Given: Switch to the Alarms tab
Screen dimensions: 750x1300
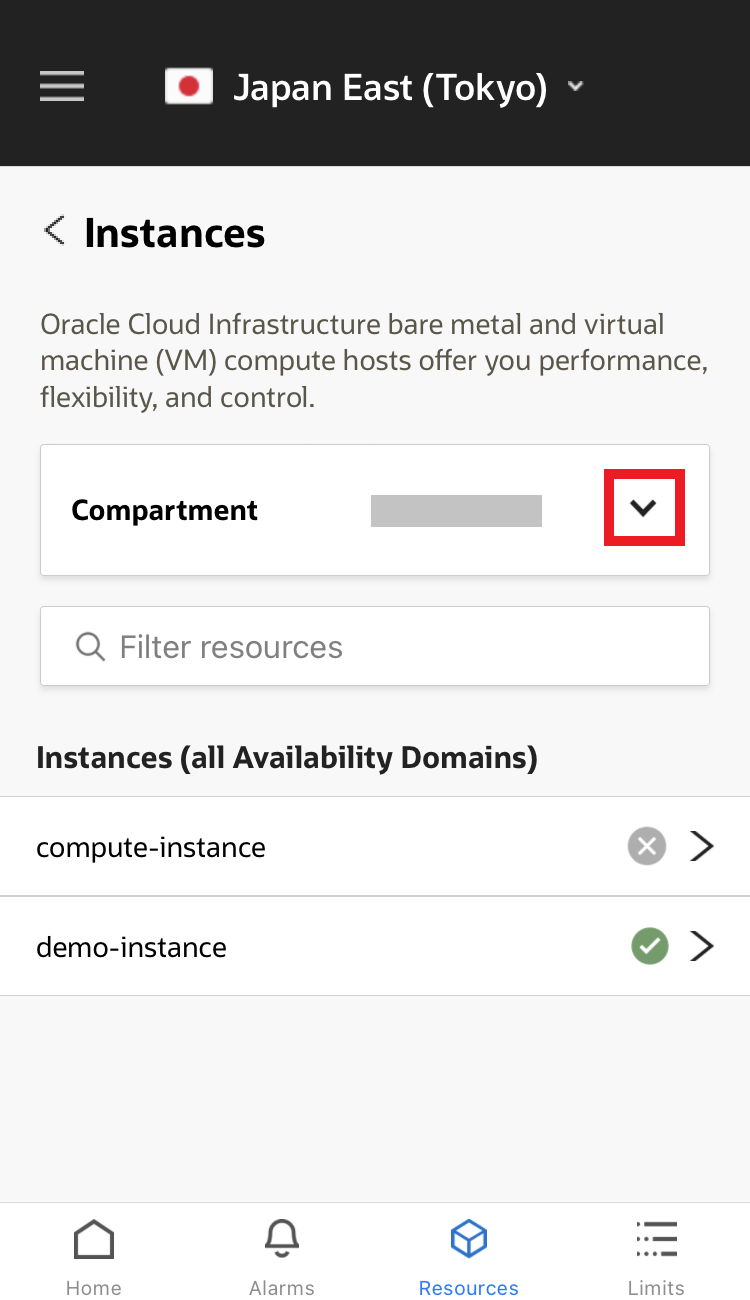Looking at the screenshot, I should (x=282, y=1256).
